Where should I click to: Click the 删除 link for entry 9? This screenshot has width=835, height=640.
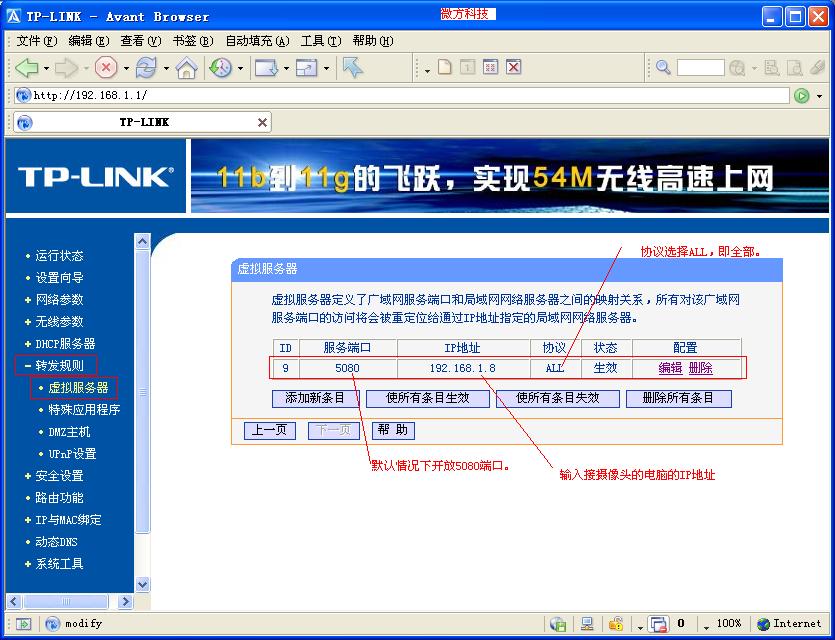pyautogui.click(x=700, y=368)
